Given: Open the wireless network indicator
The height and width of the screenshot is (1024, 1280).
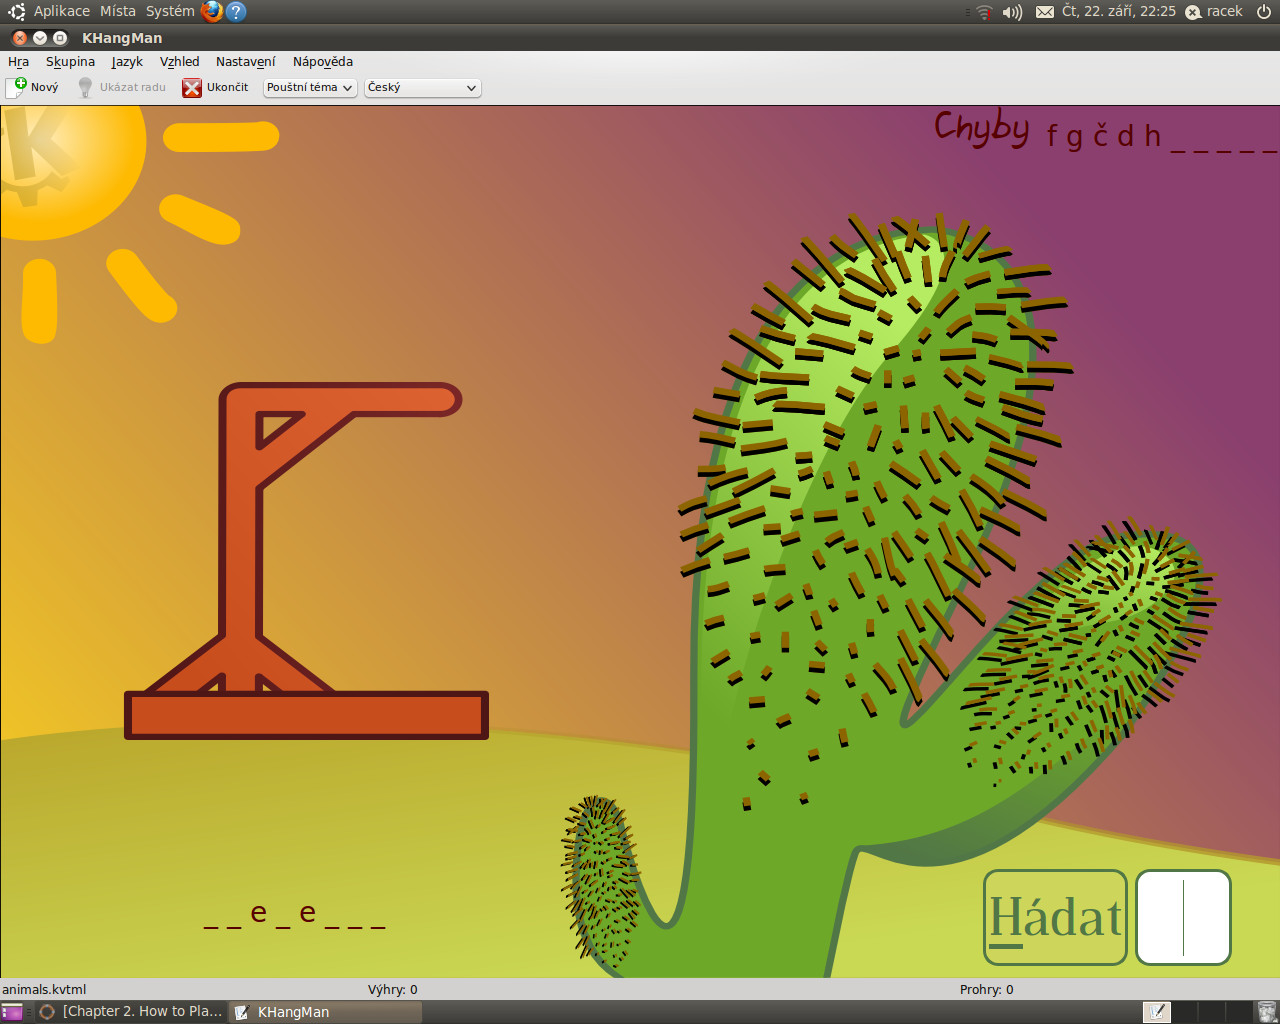Looking at the screenshot, I should click(x=984, y=12).
